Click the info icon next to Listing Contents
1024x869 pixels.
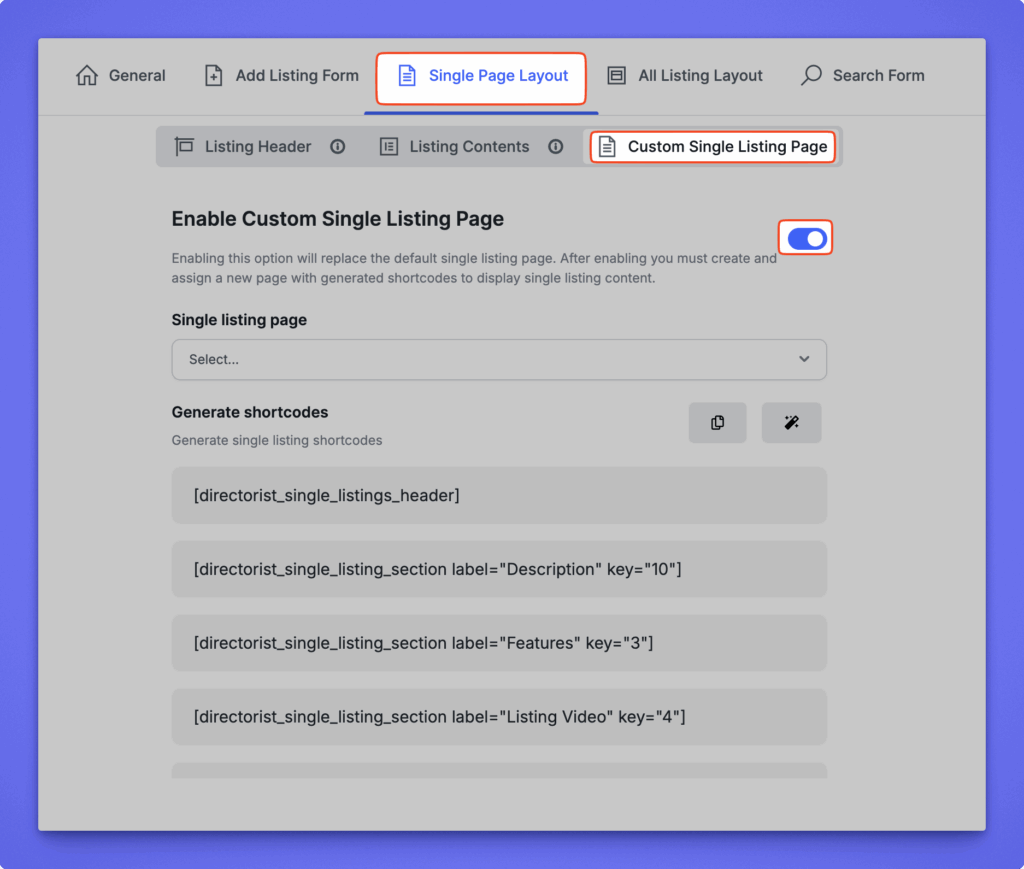pyautogui.click(x=556, y=147)
